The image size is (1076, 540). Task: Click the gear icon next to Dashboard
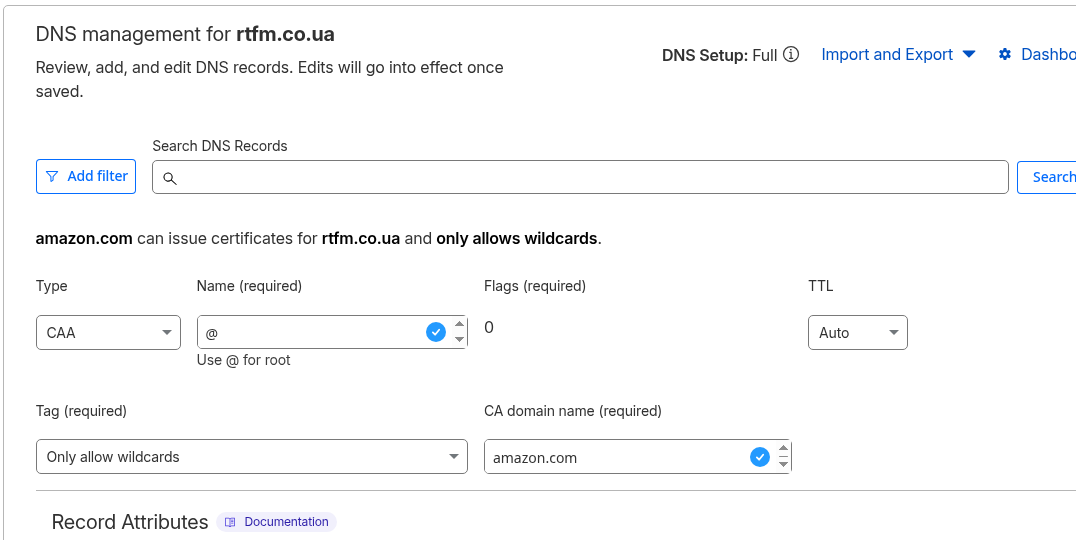(x=1005, y=54)
